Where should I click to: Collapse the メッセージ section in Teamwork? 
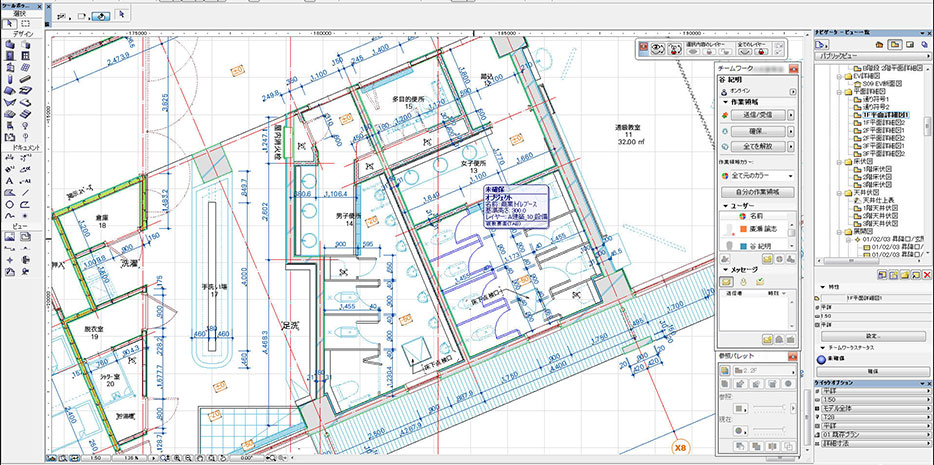pyautogui.click(x=726, y=270)
